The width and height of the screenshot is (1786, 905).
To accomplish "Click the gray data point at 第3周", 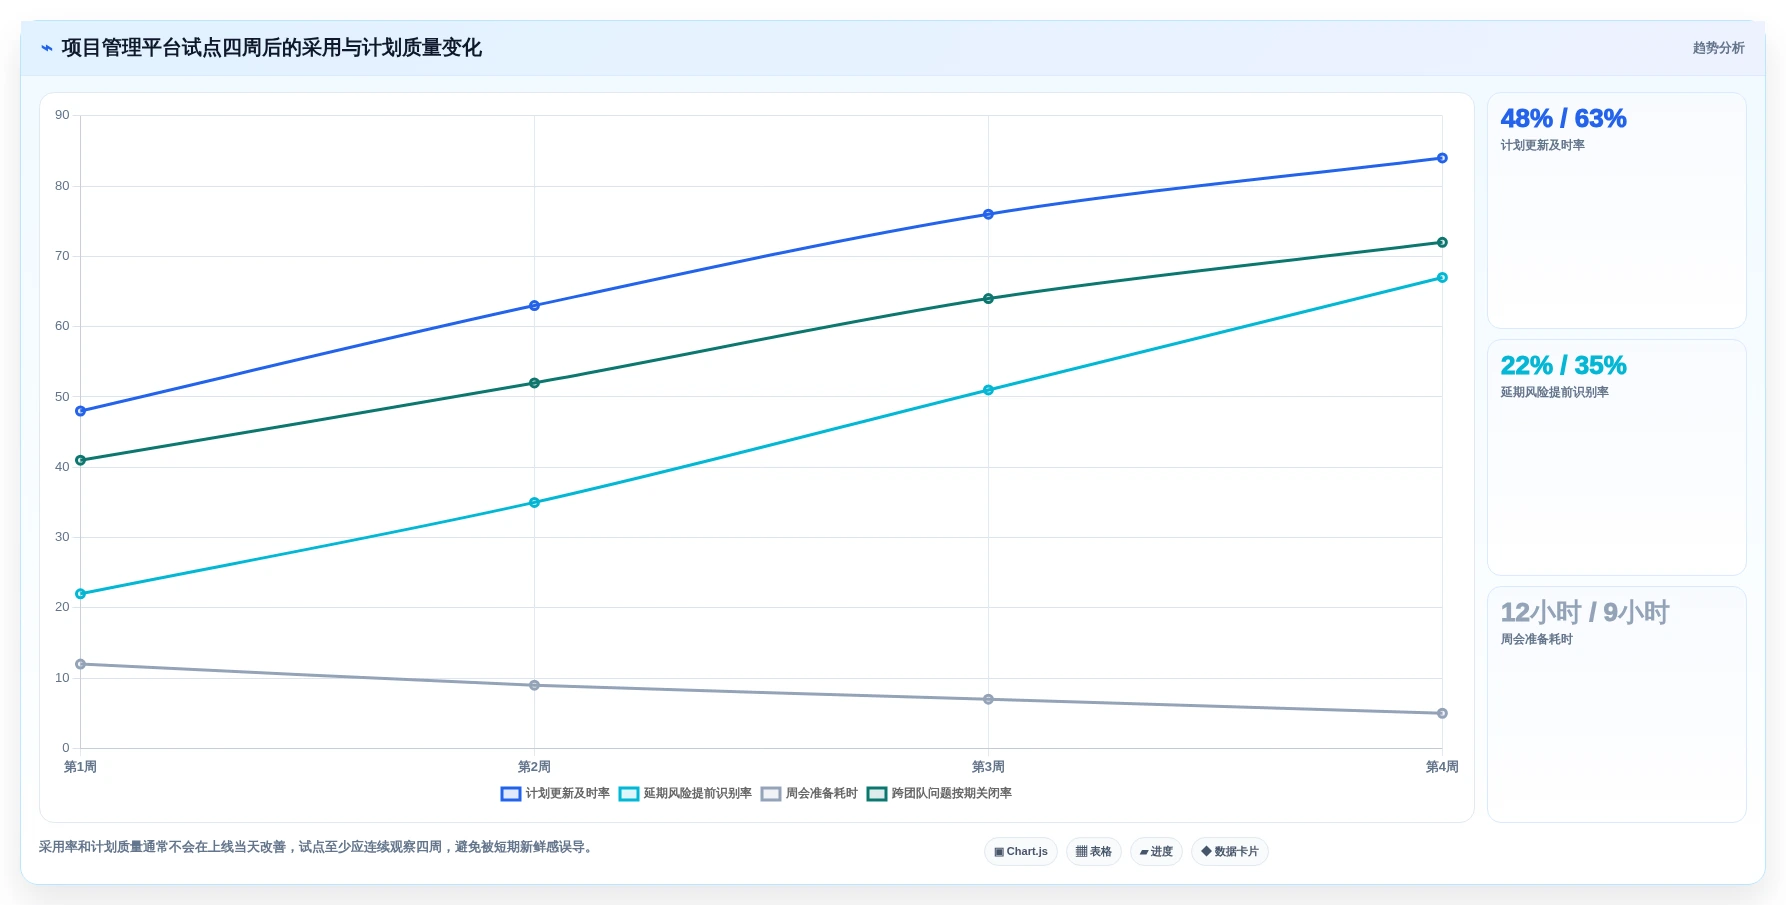I will pyautogui.click(x=988, y=699).
